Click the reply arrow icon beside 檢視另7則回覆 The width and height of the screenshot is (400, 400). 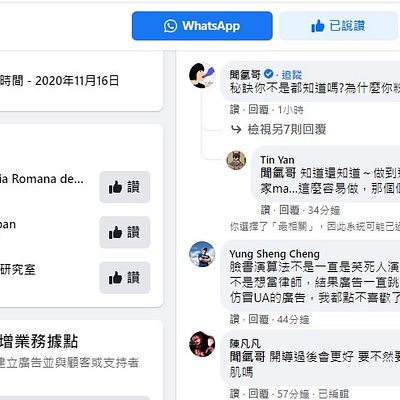click(x=236, y=129)
